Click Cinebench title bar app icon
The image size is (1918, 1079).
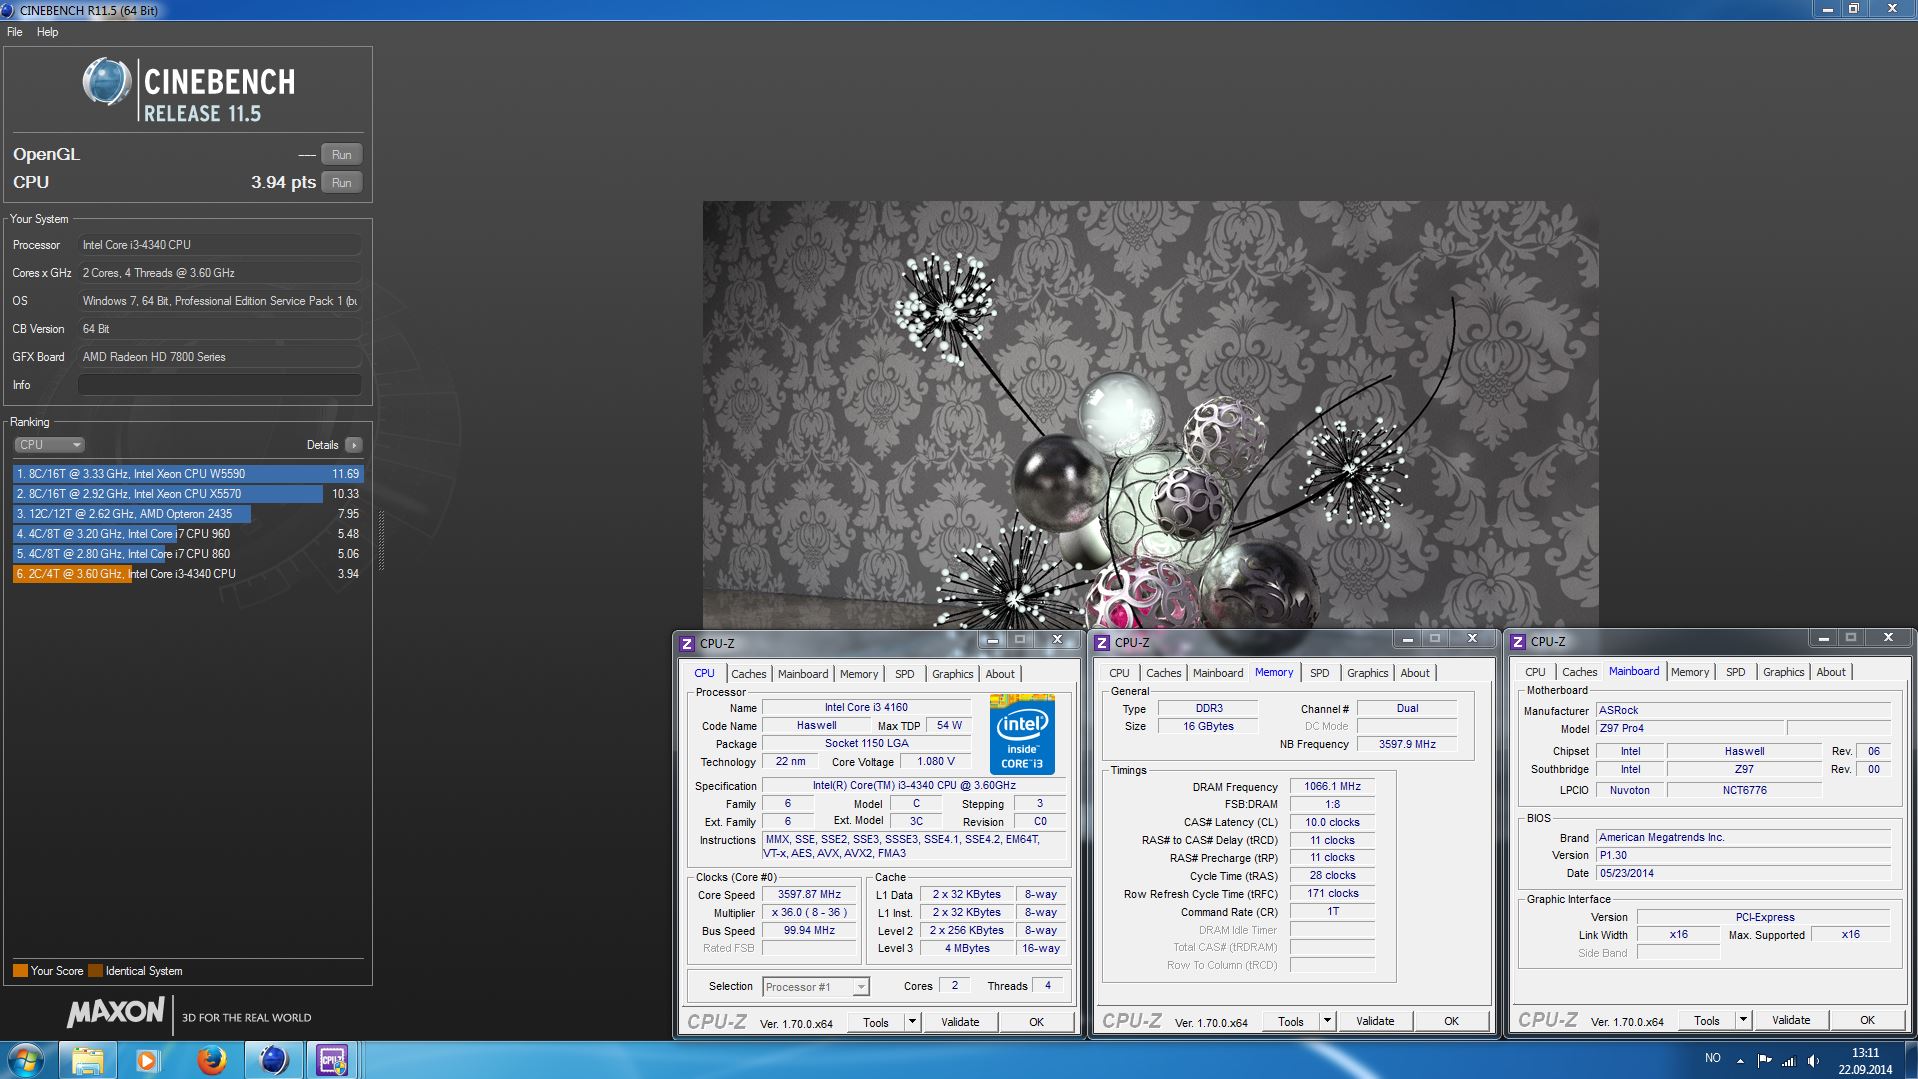coord(9,10)
